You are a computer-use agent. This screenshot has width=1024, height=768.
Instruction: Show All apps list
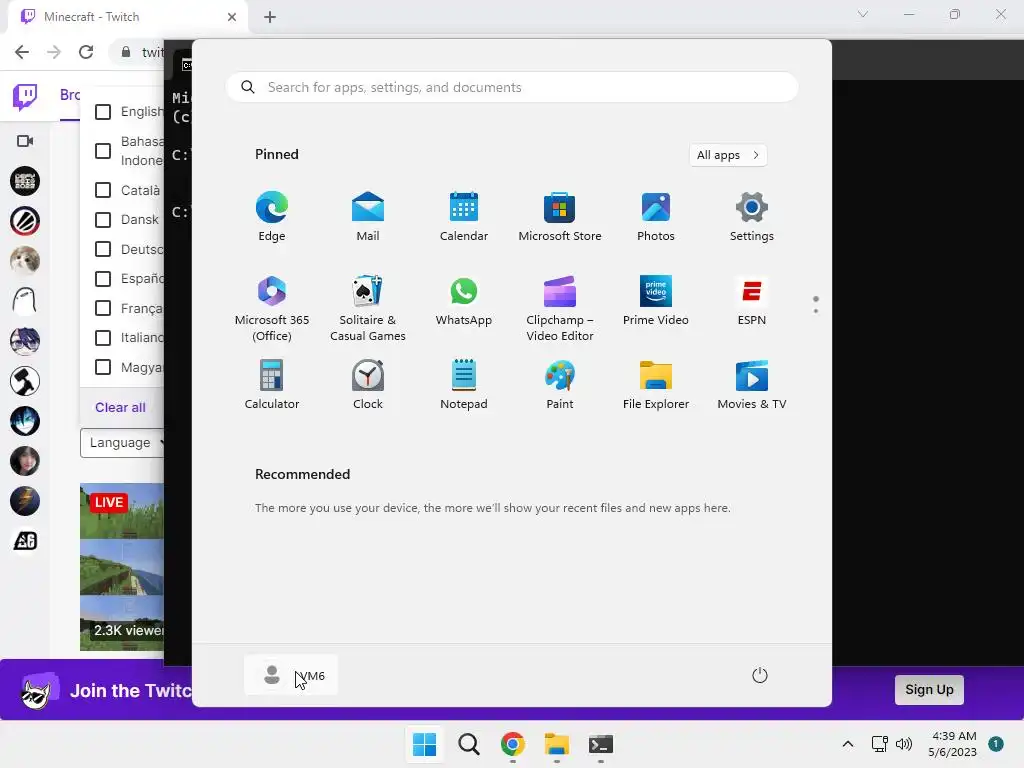[728, 155]
